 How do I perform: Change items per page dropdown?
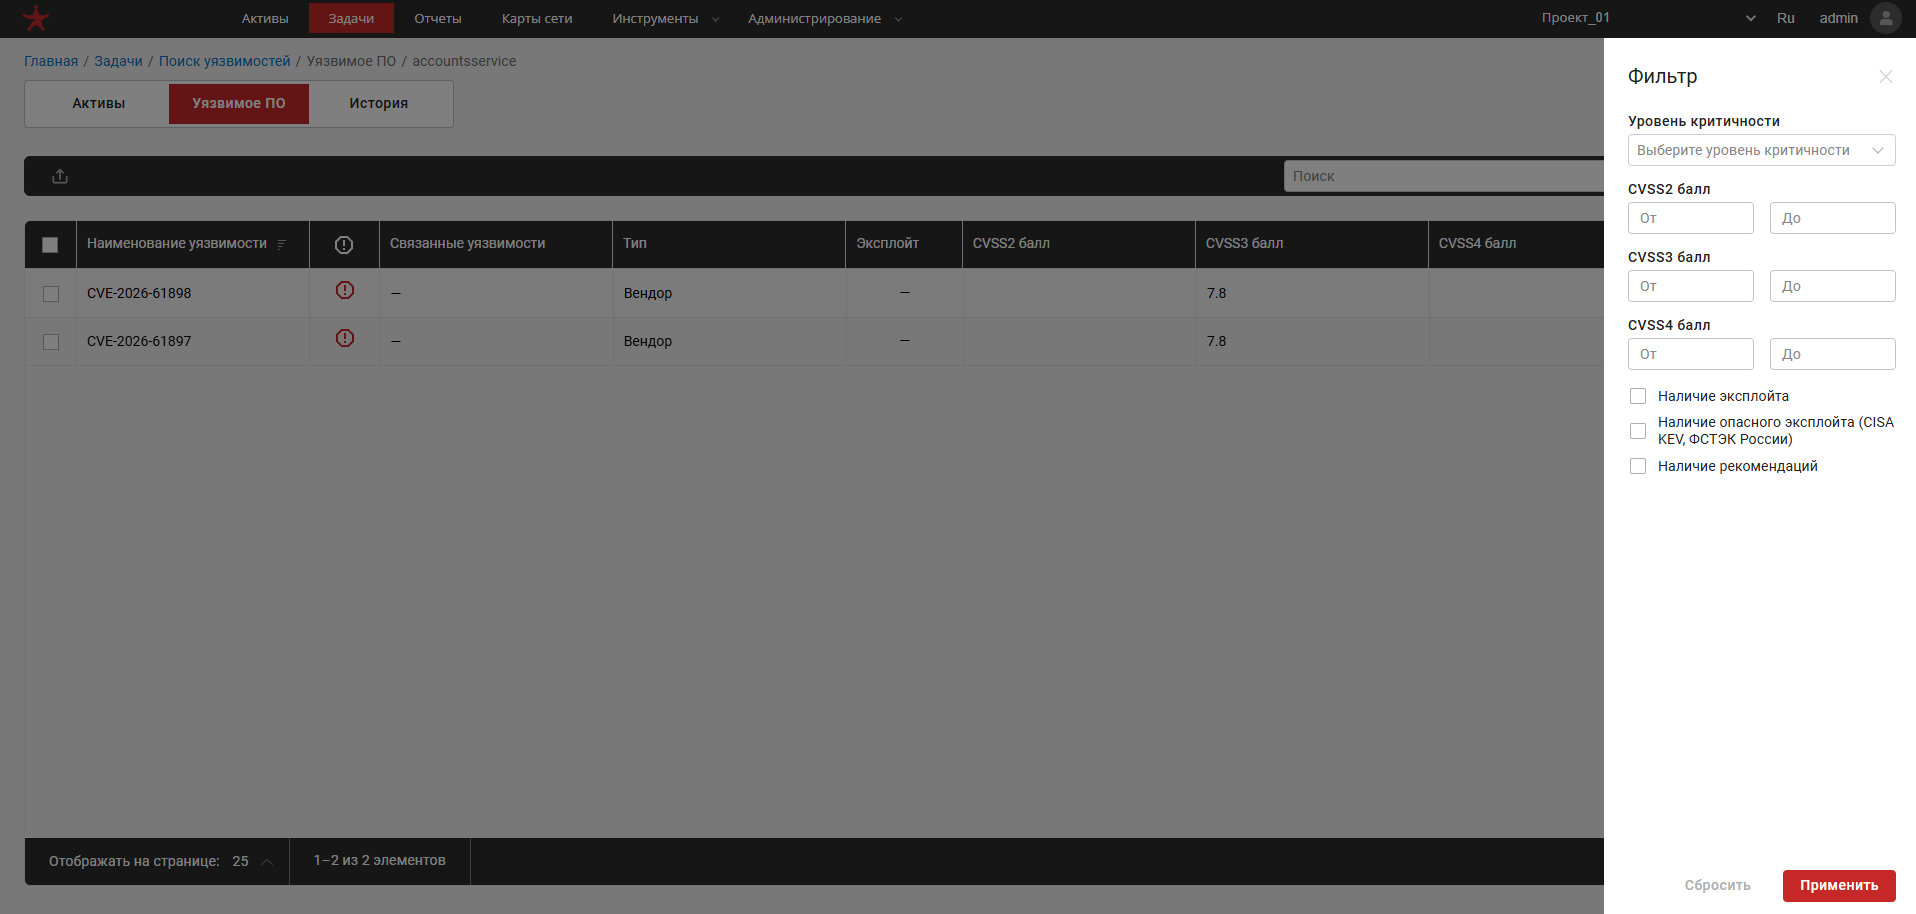pos(252,861)
